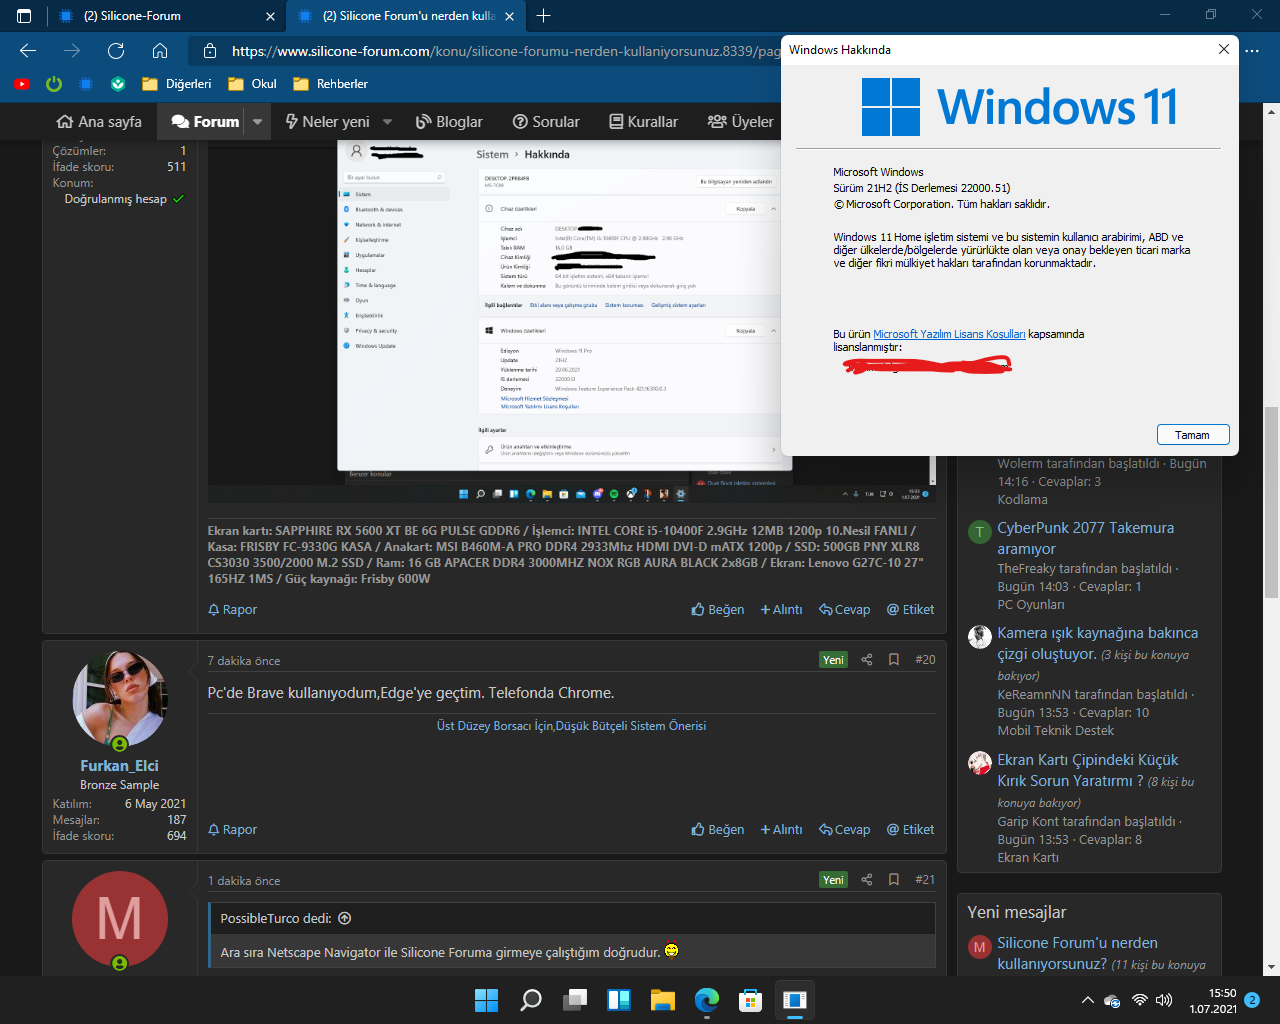
Task: Open the YouTube bookmark icon
Action: (22, 84)
